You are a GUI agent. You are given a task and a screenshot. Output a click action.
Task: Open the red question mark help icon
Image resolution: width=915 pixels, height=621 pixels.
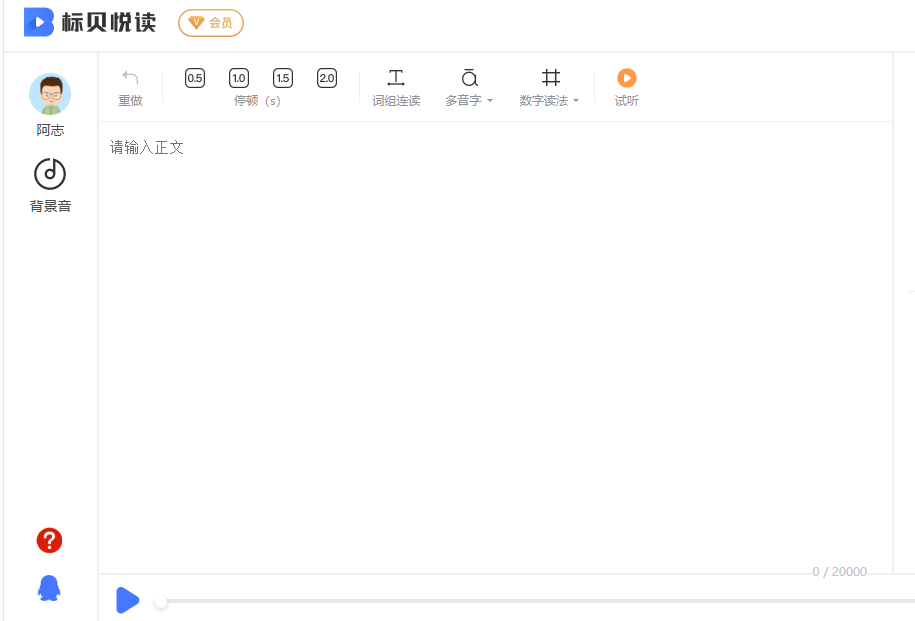(x=50, y=540)
